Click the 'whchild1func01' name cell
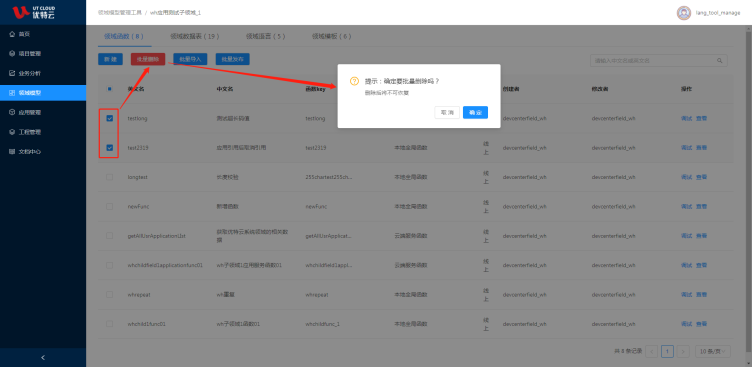 (147, 324)
